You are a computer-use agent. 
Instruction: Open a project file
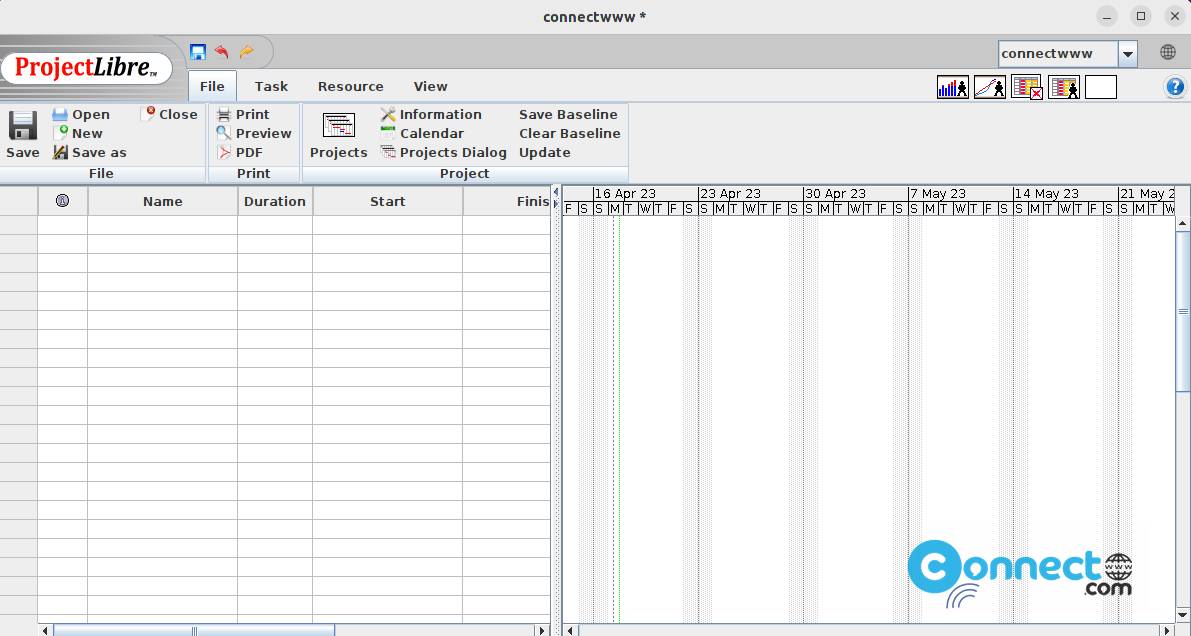pyautogui.click(x=81, y=114)
